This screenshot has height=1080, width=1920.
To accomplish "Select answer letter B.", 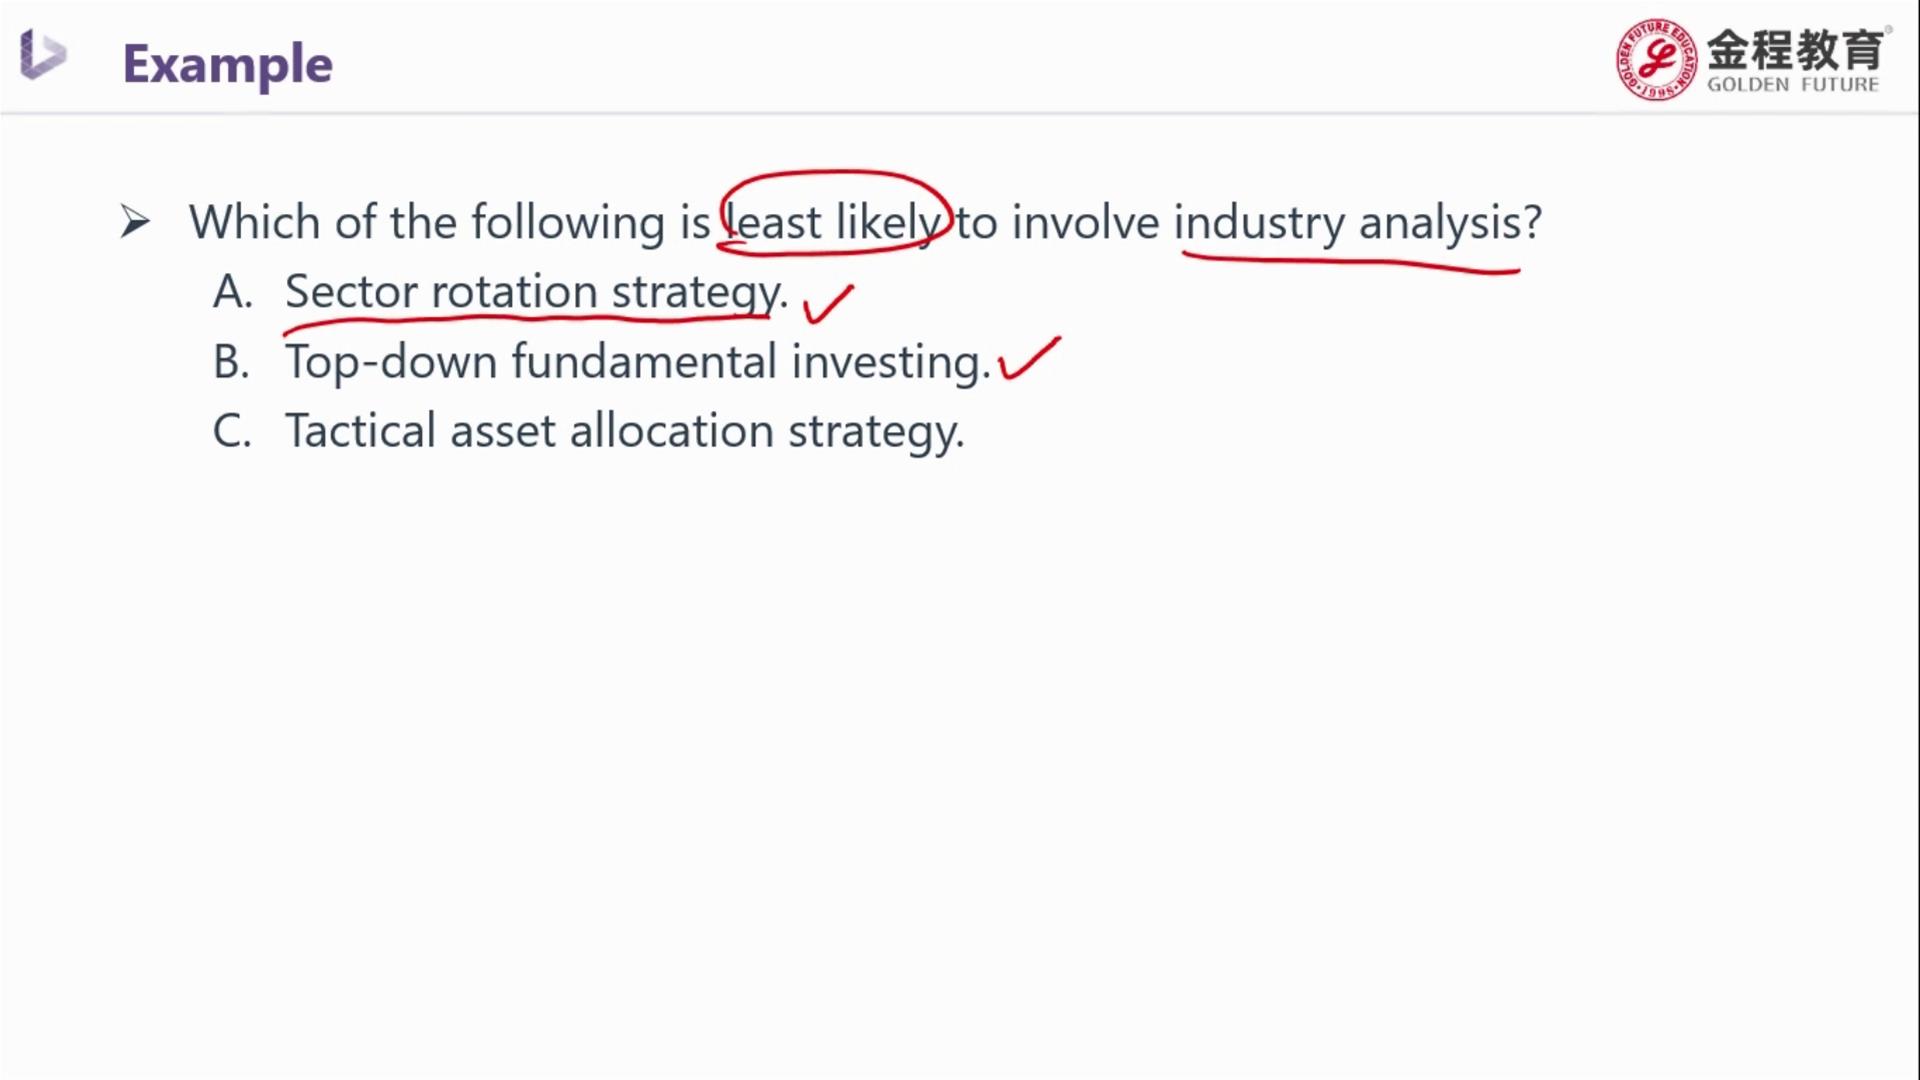I will pos(232,362).
